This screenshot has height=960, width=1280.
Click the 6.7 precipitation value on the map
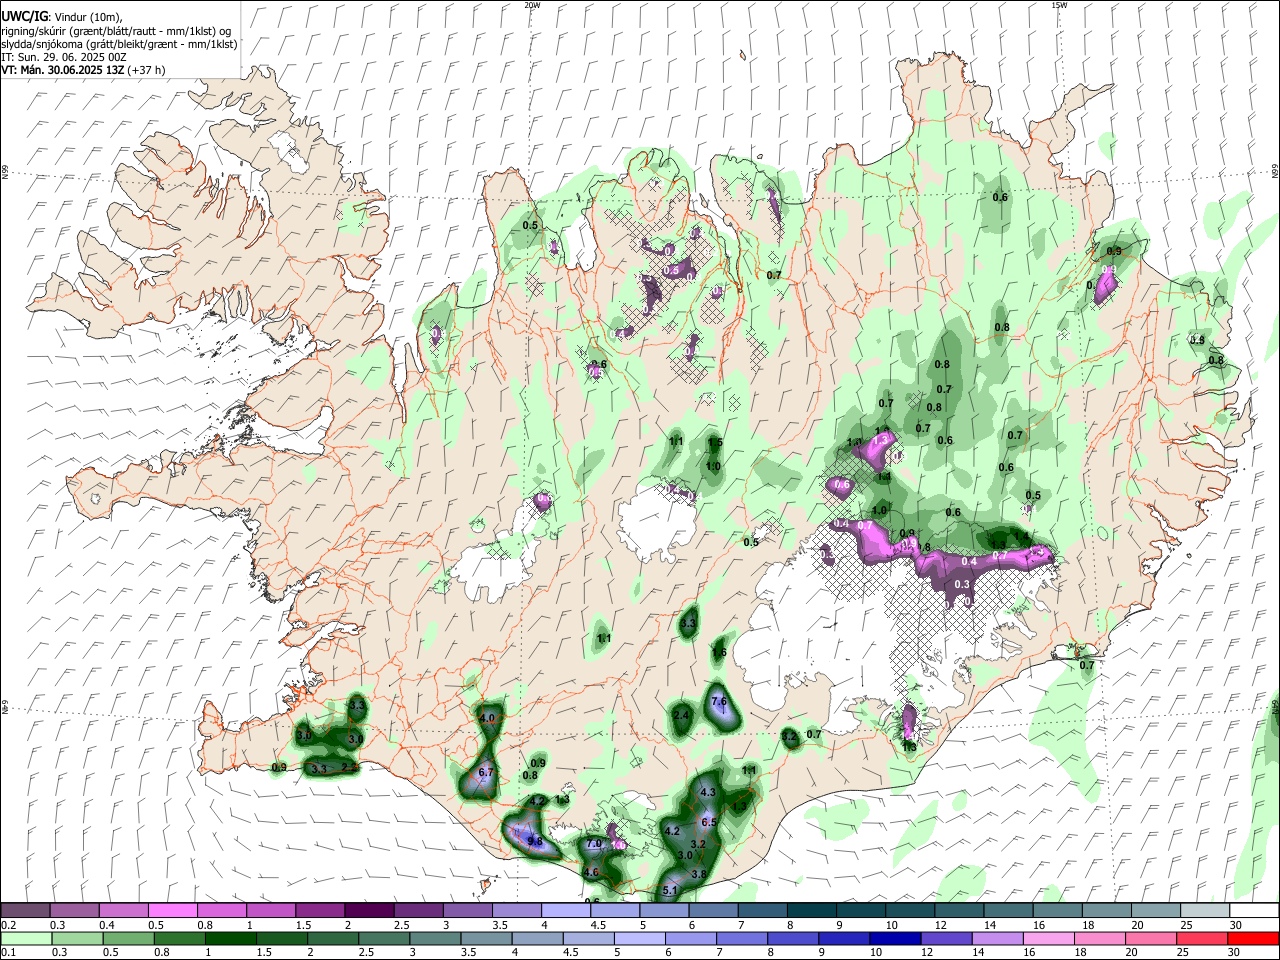pyautogui.click(x=487, y=772)
